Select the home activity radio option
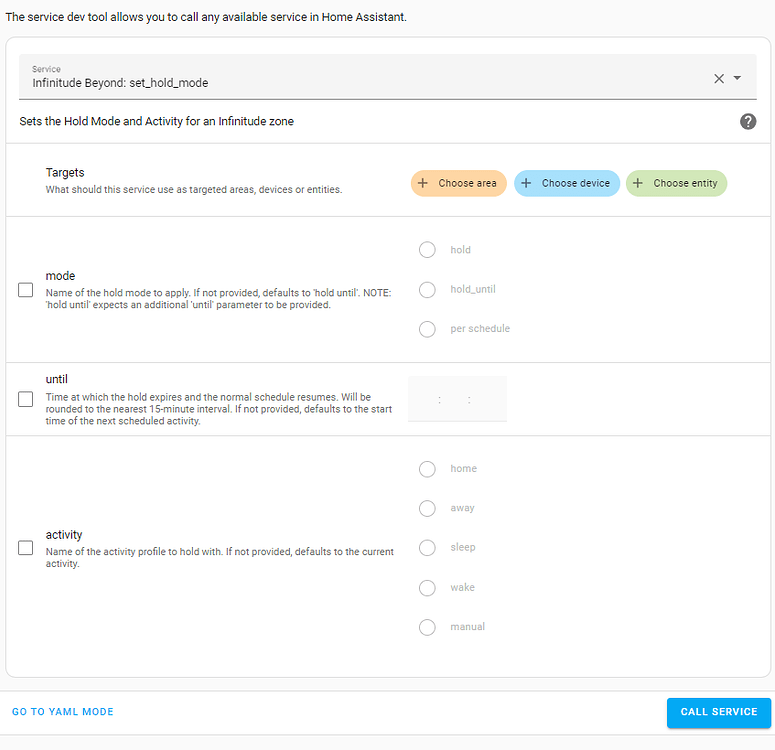This screenshot has height=750, width=775. (427, 469)
